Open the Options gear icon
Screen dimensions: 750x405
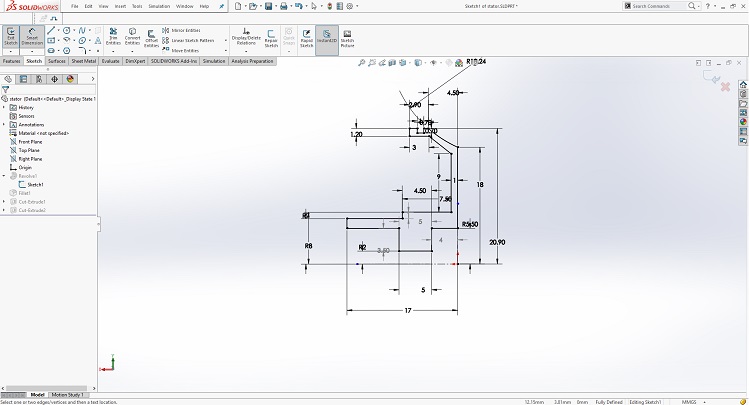350,6
